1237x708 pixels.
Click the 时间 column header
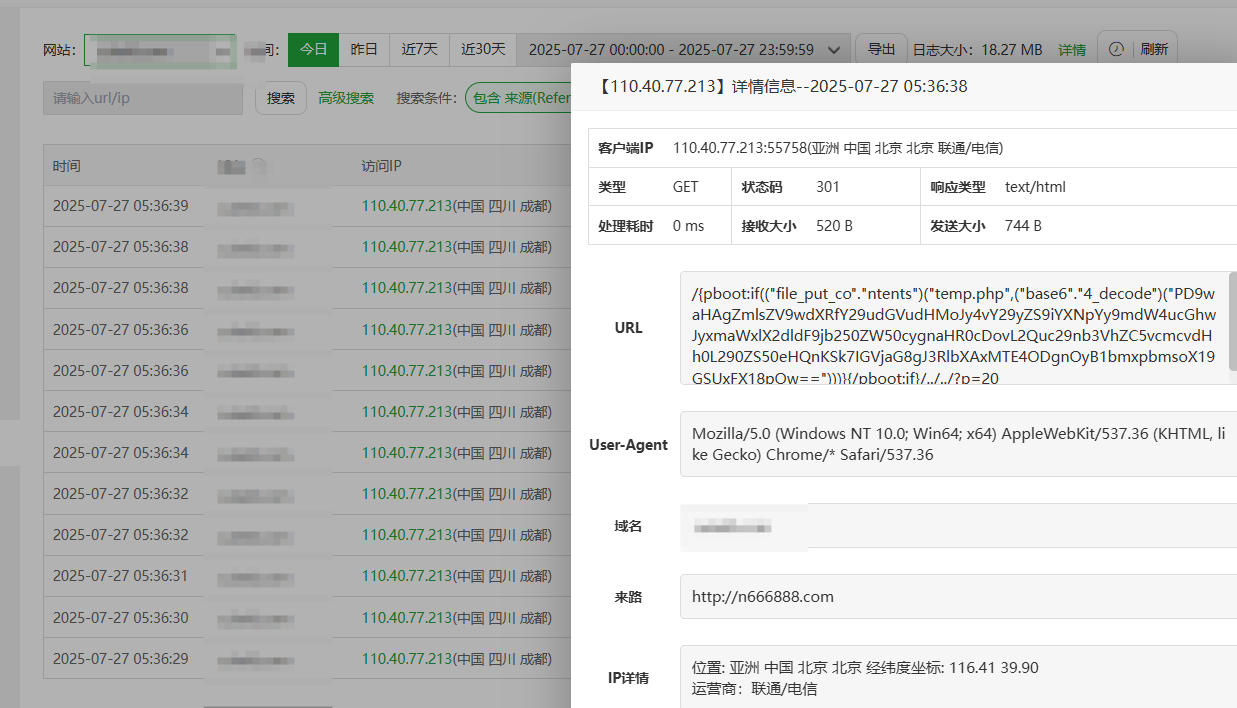click(67, 166)
